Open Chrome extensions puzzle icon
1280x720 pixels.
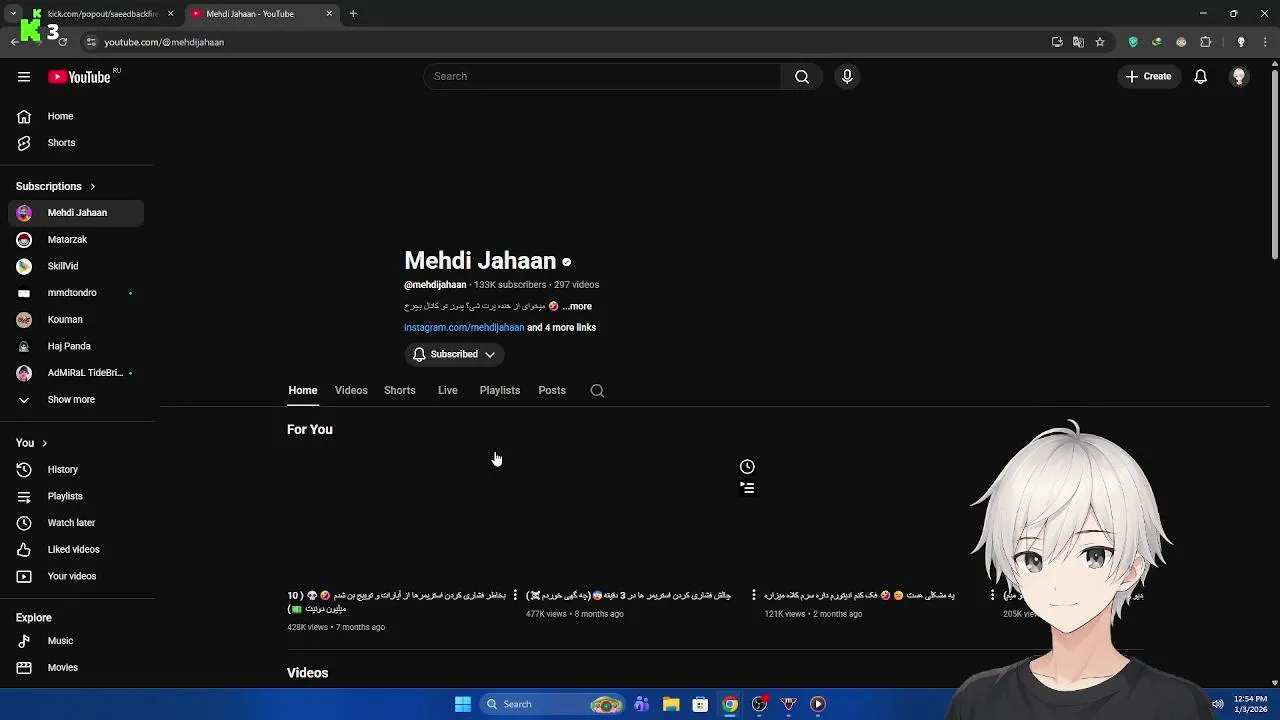click(x=1206, y=42)
